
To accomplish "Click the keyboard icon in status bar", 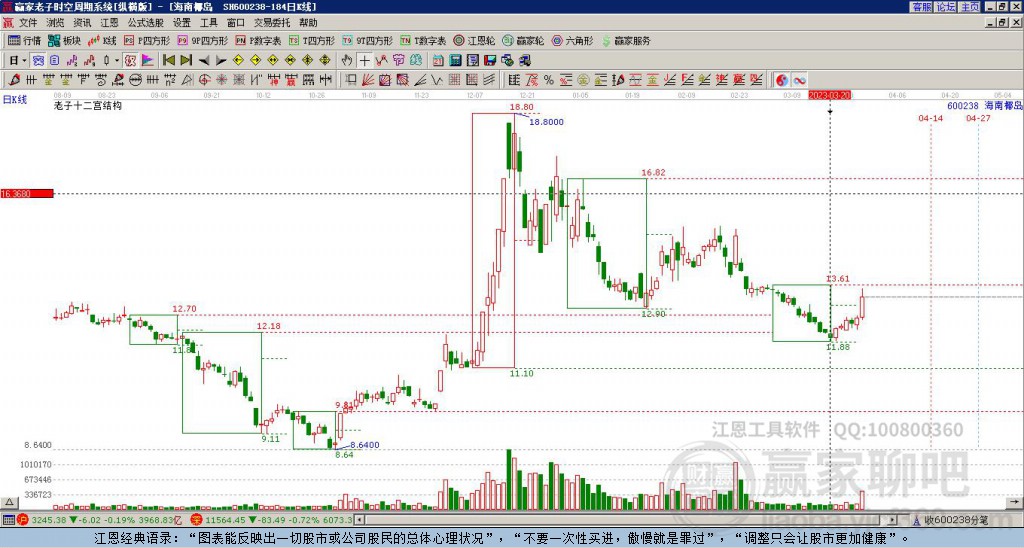I will (x=9, y=520).
